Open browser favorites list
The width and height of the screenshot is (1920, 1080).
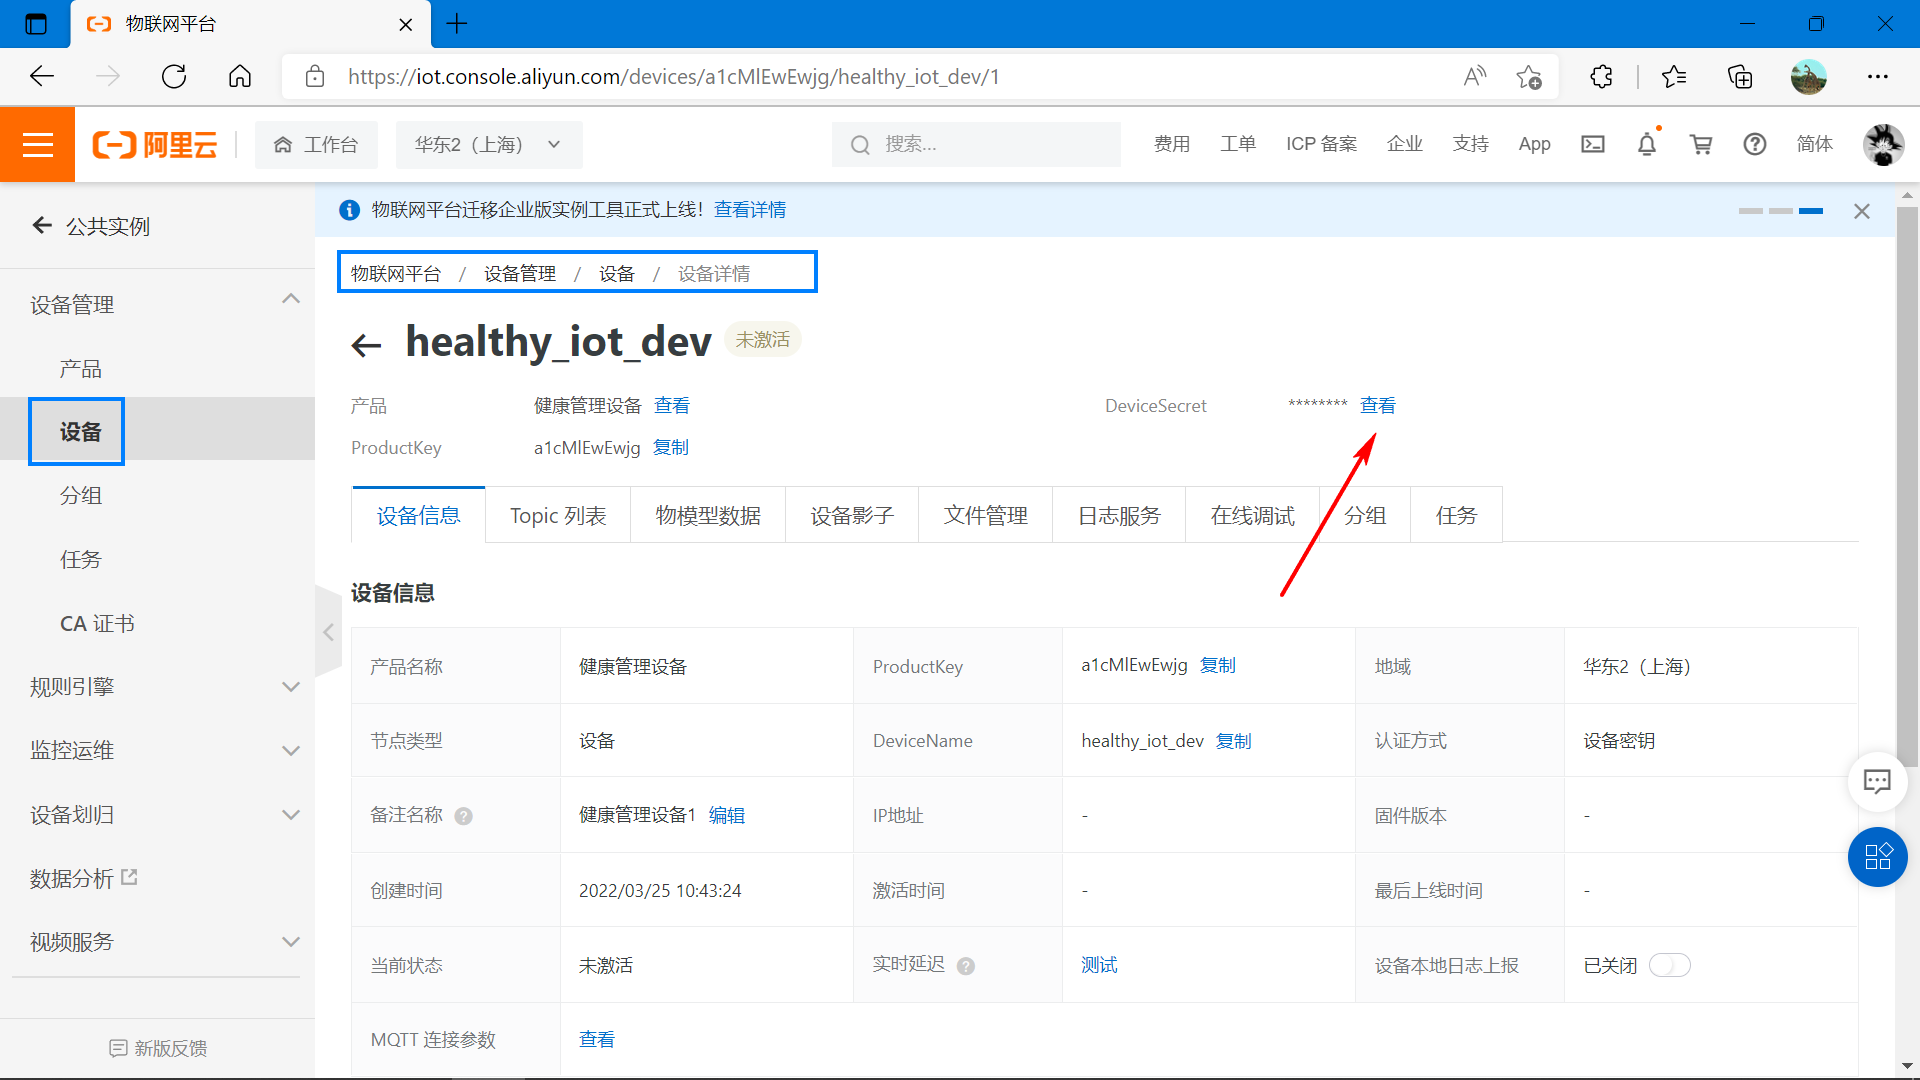click(1674, 76)
